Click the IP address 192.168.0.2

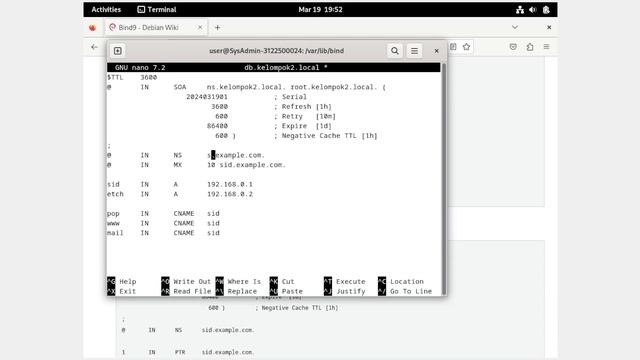(x=230, y=194)
